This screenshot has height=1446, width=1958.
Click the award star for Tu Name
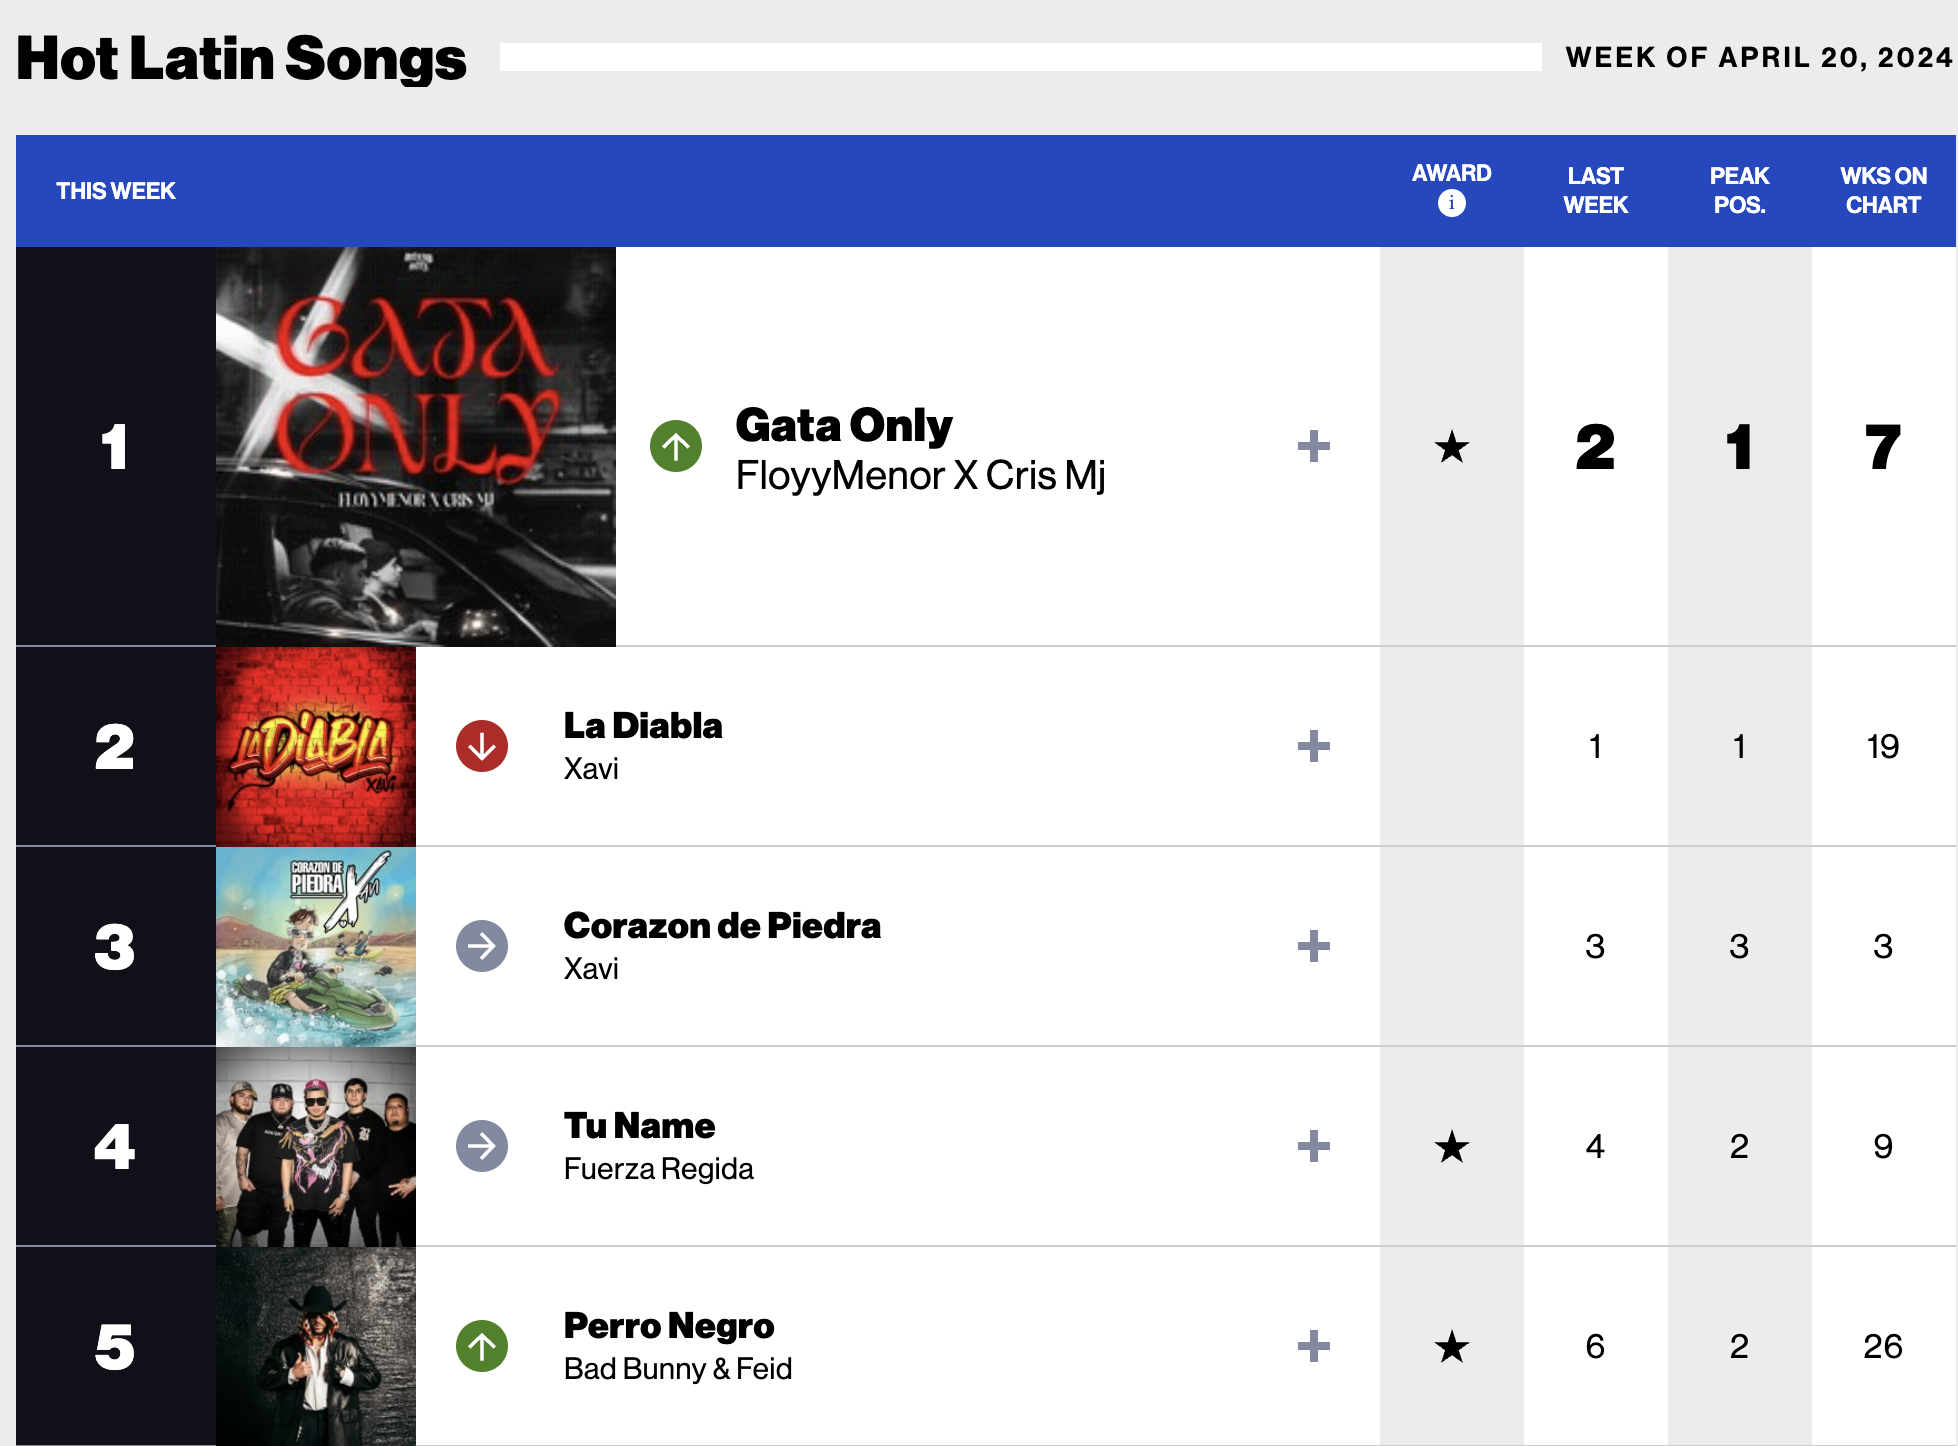point(1451,1147)
